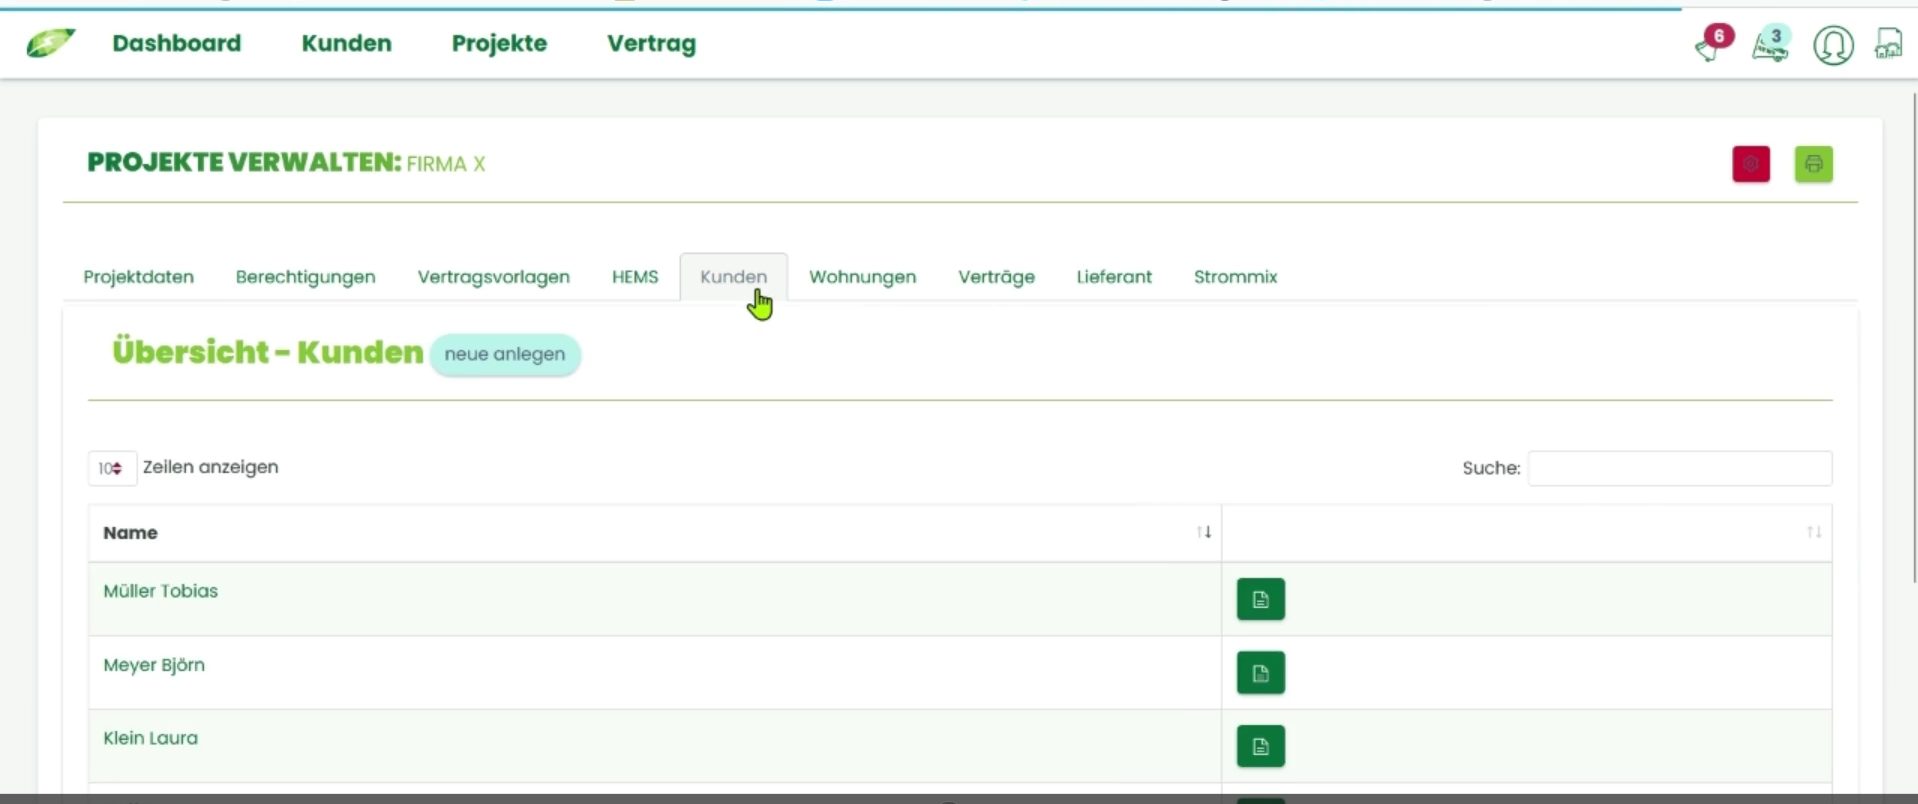This screenshot has height=804, width=1918.
Task: Switch to the Strommix tab
Action: tap(1236, 277)
